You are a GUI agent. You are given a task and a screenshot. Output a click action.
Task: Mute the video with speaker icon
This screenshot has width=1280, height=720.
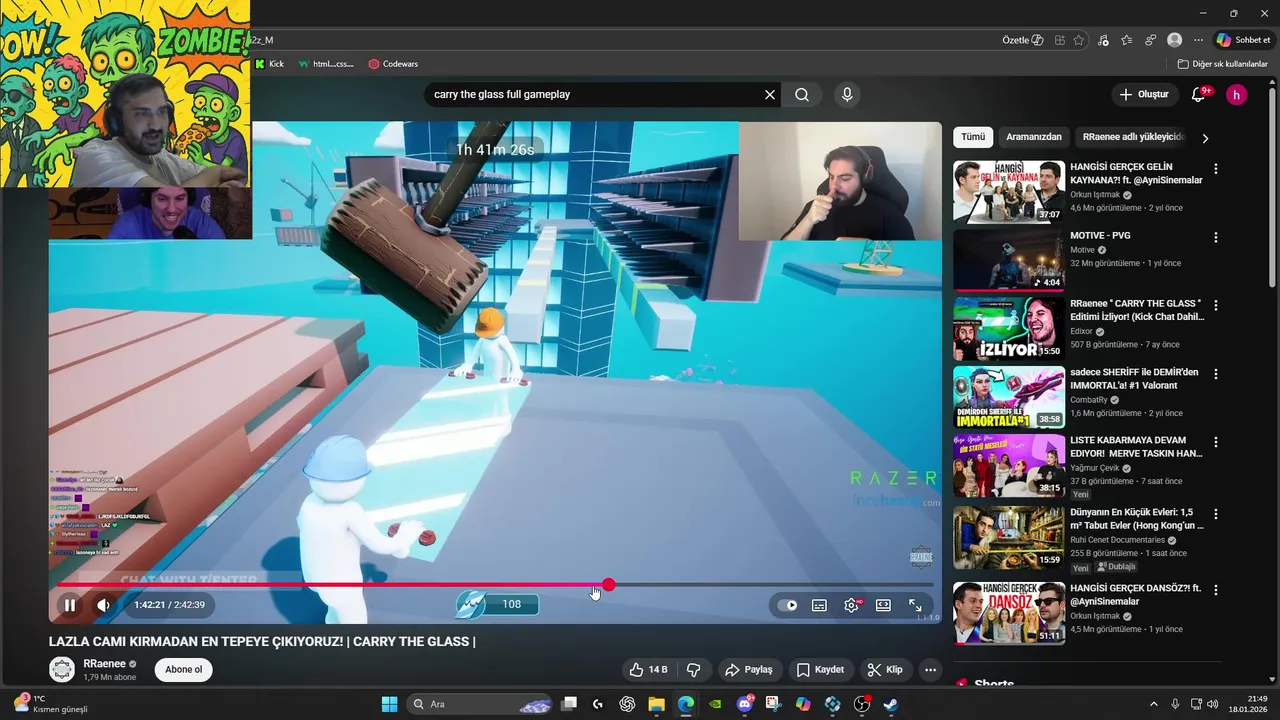tap(103, 605)
